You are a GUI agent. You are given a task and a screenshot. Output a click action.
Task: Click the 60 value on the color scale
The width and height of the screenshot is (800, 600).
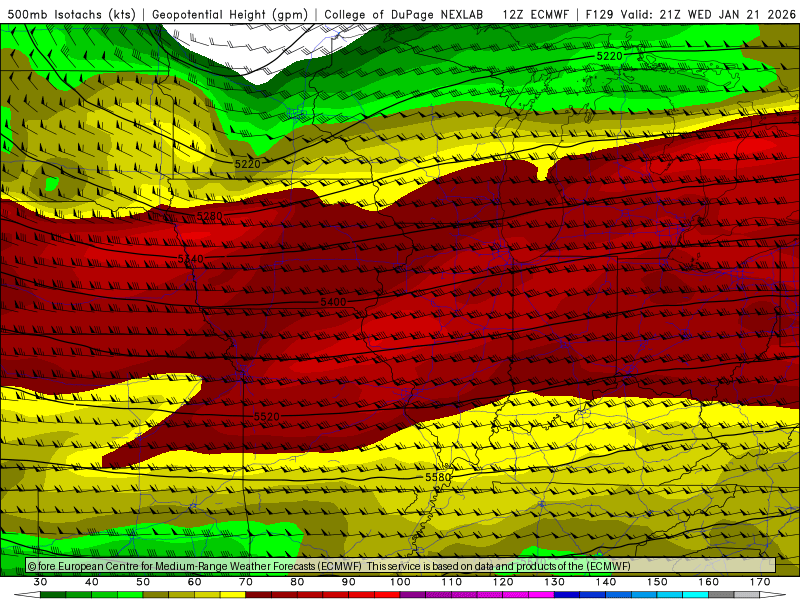click(194, 582)
